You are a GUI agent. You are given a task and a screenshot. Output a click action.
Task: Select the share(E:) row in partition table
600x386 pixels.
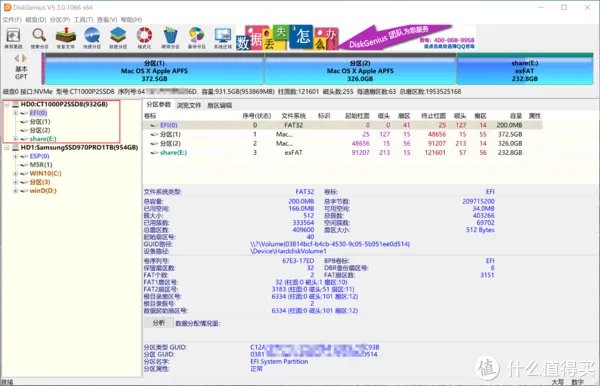coord(342,153)
